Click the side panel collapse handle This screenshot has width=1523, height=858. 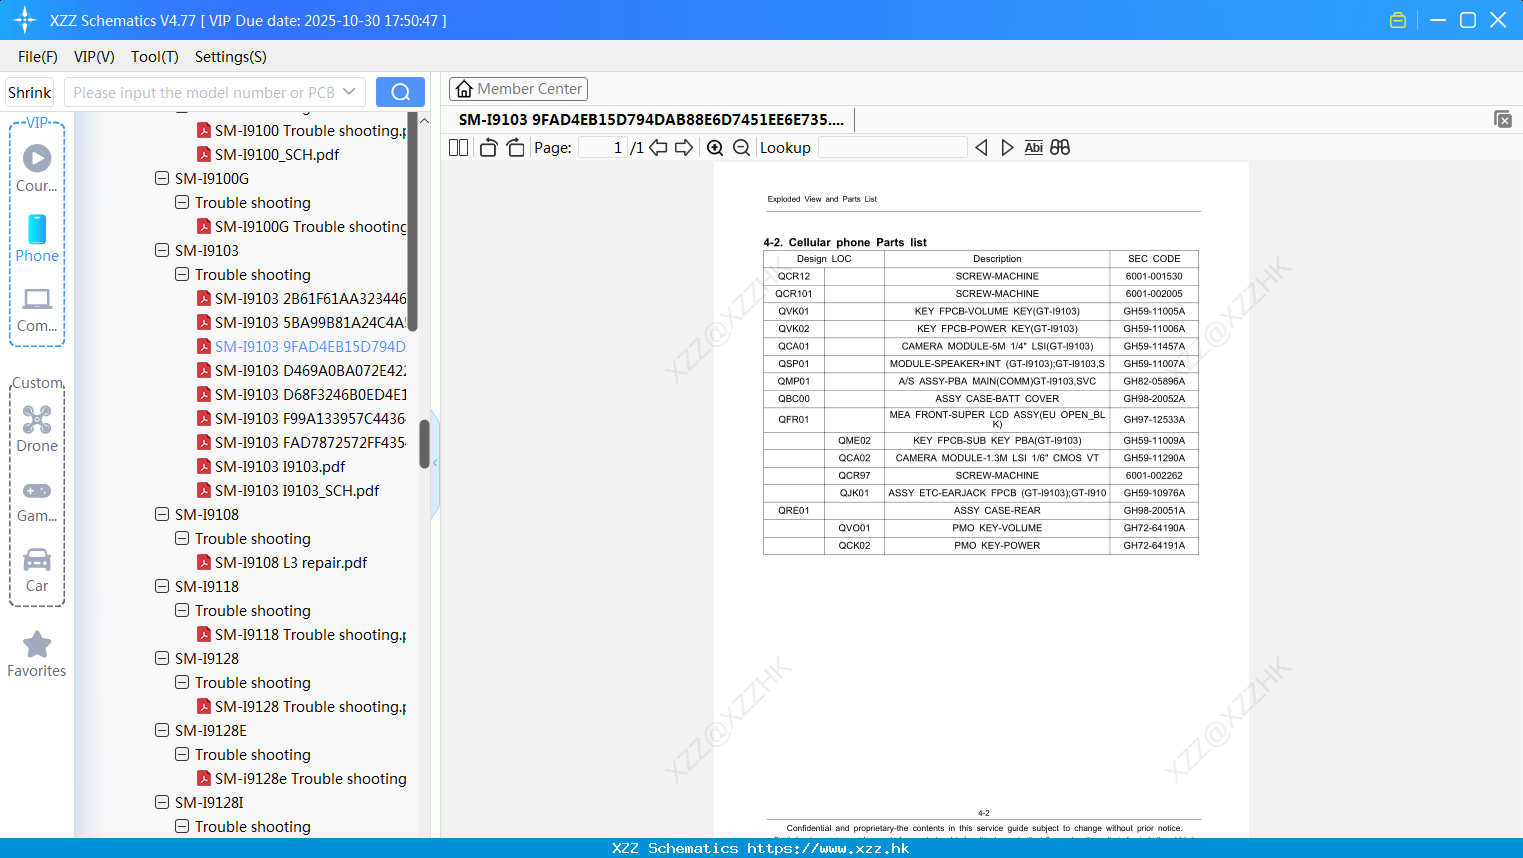pos(435,463)
